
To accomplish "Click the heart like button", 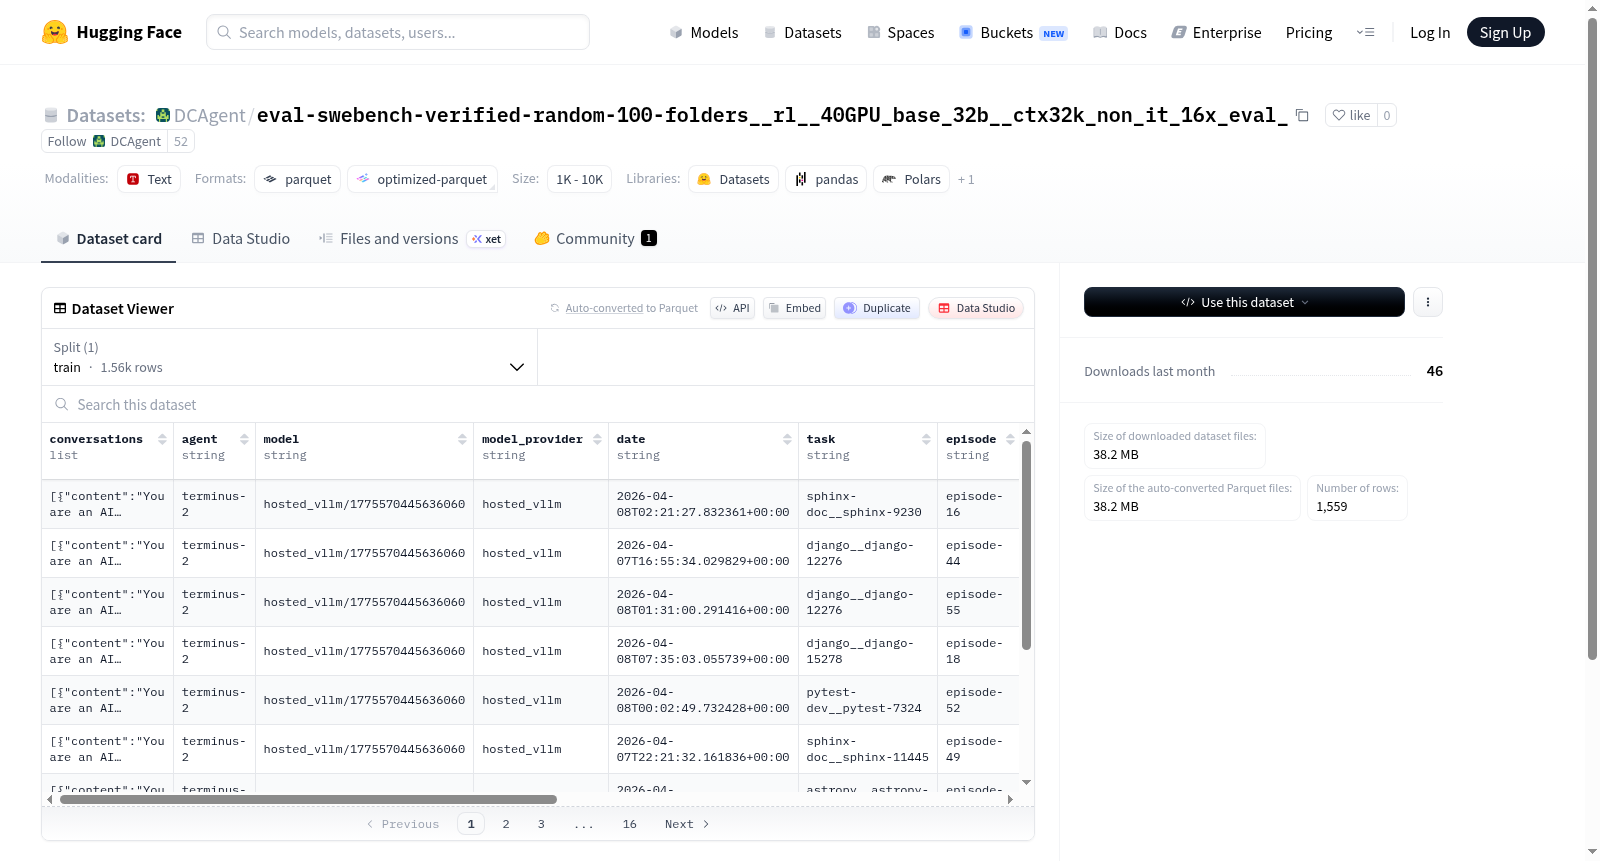I will (1351, 115).
